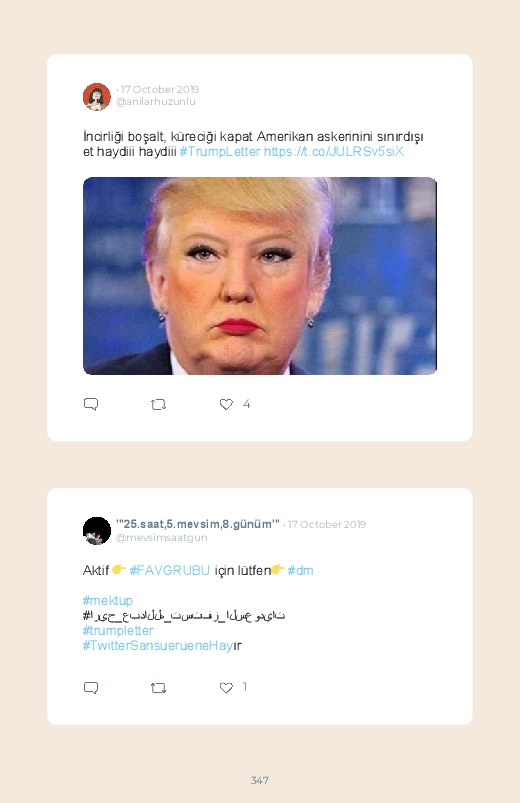This screenshot has height=803, width=520.
Task: Click reply icon on first tweet
Action: click(91, 404)
